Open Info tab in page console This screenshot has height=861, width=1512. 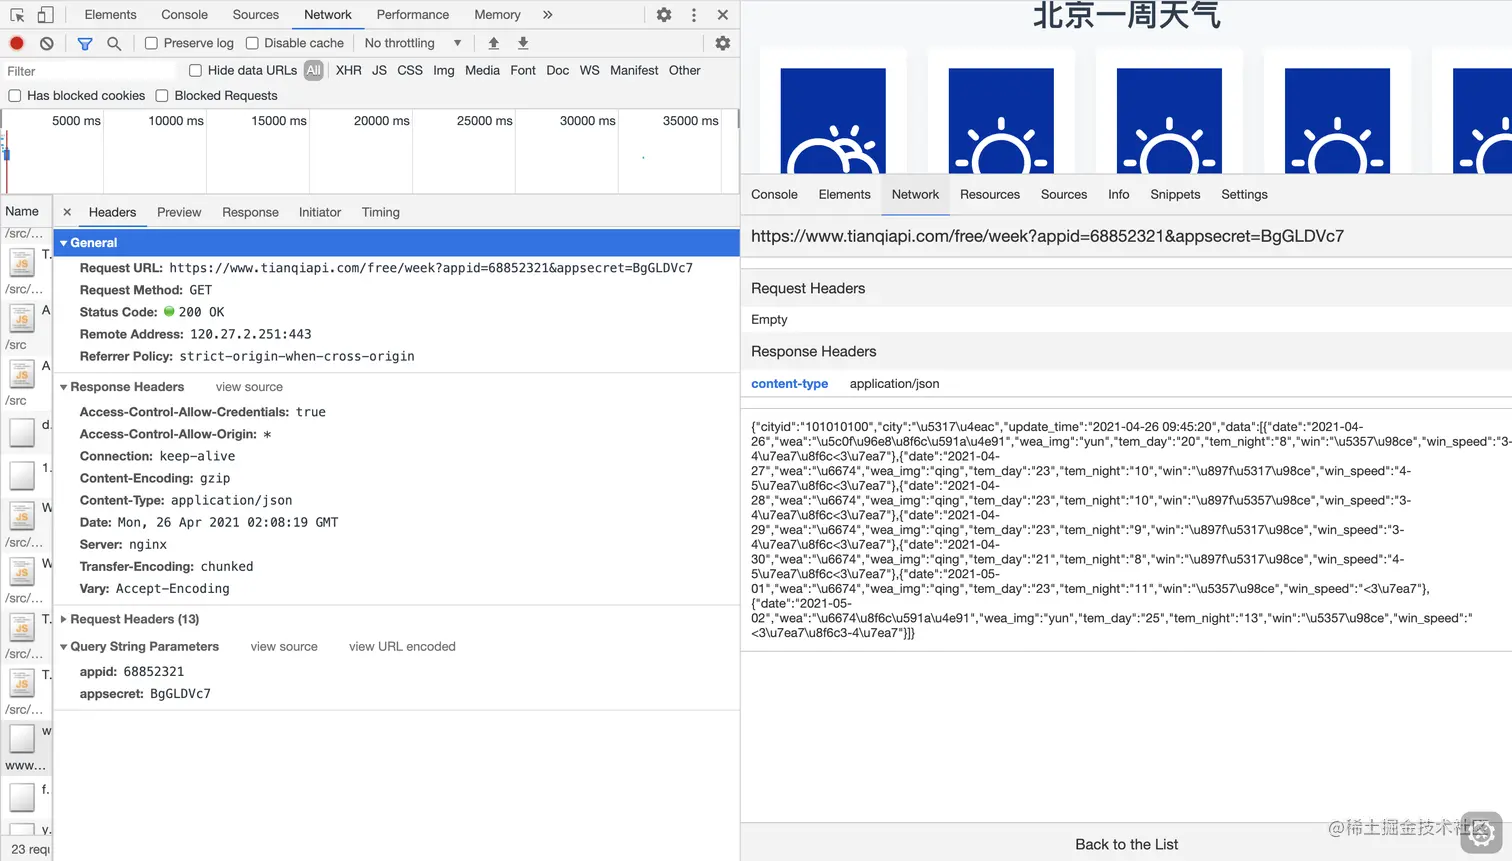click(x=1119, y=195)
